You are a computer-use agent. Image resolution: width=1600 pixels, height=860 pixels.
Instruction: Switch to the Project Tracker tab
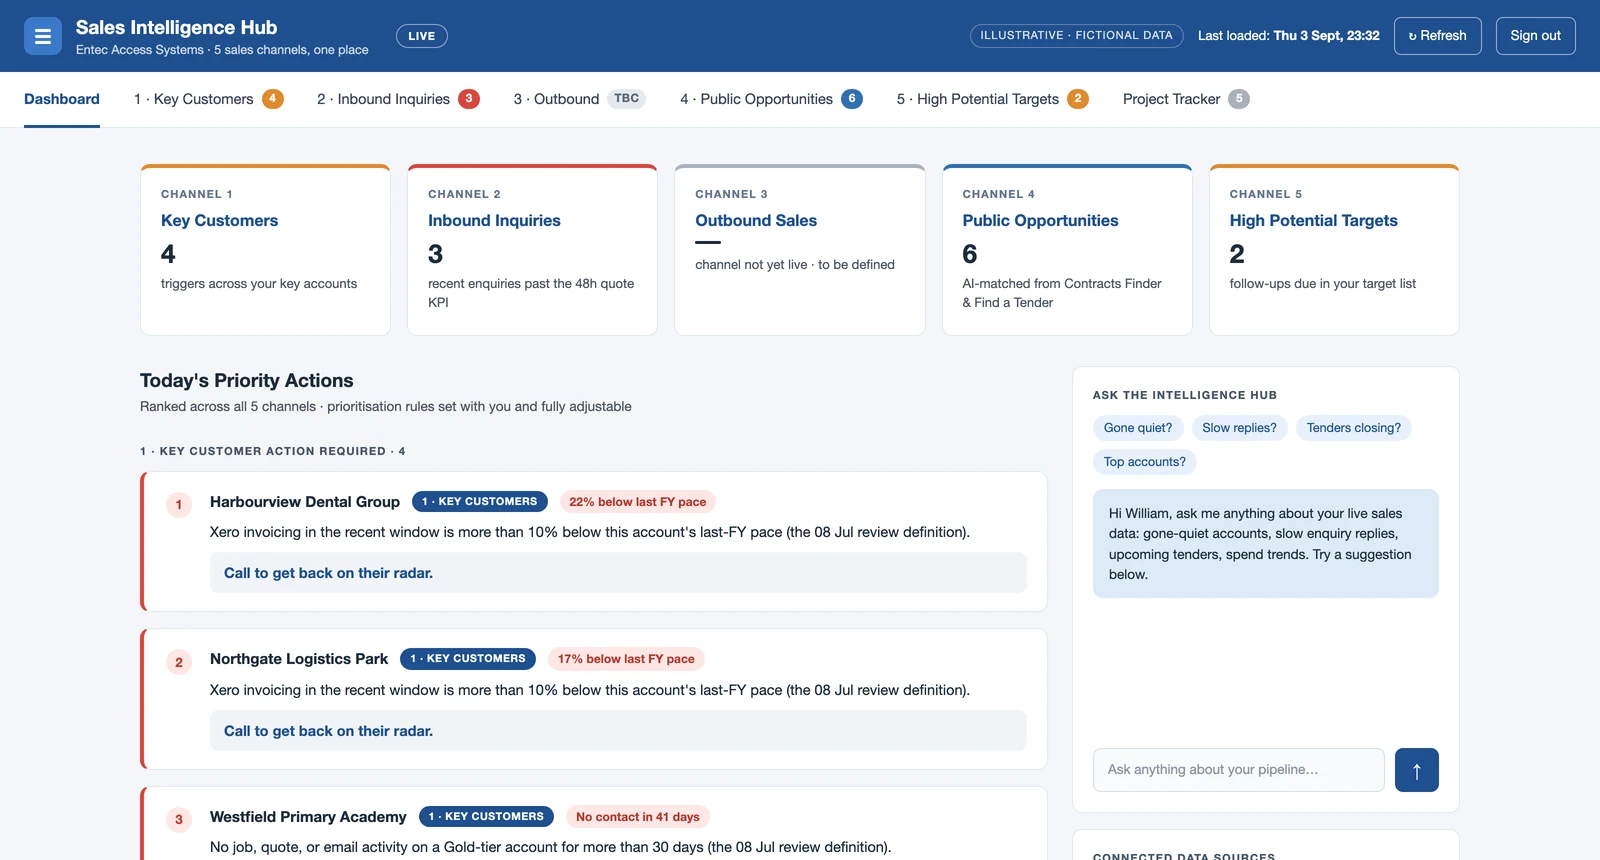(1186, 99)
